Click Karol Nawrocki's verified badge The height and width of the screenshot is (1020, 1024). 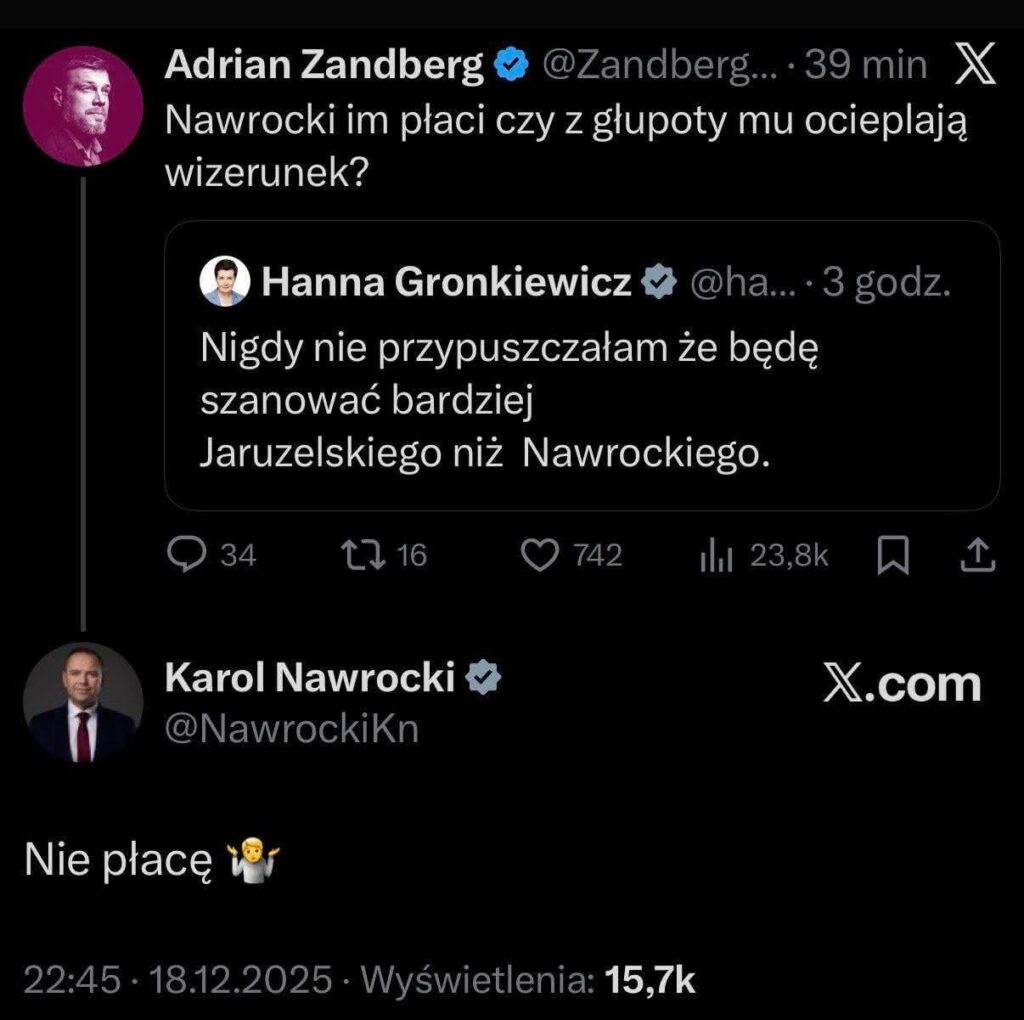(x=485, y=678)
